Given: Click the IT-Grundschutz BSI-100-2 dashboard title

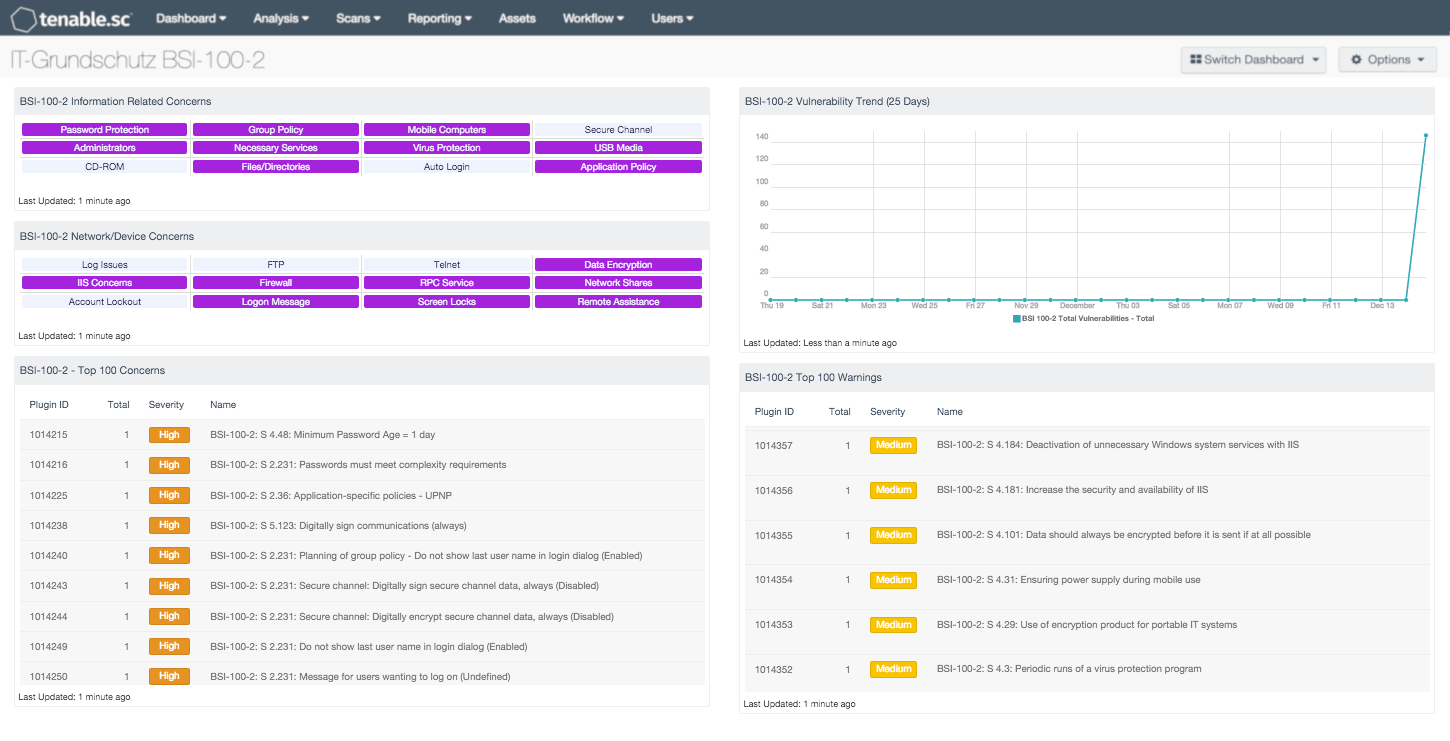Looking at the screenshot, I should tap(138, 60).
